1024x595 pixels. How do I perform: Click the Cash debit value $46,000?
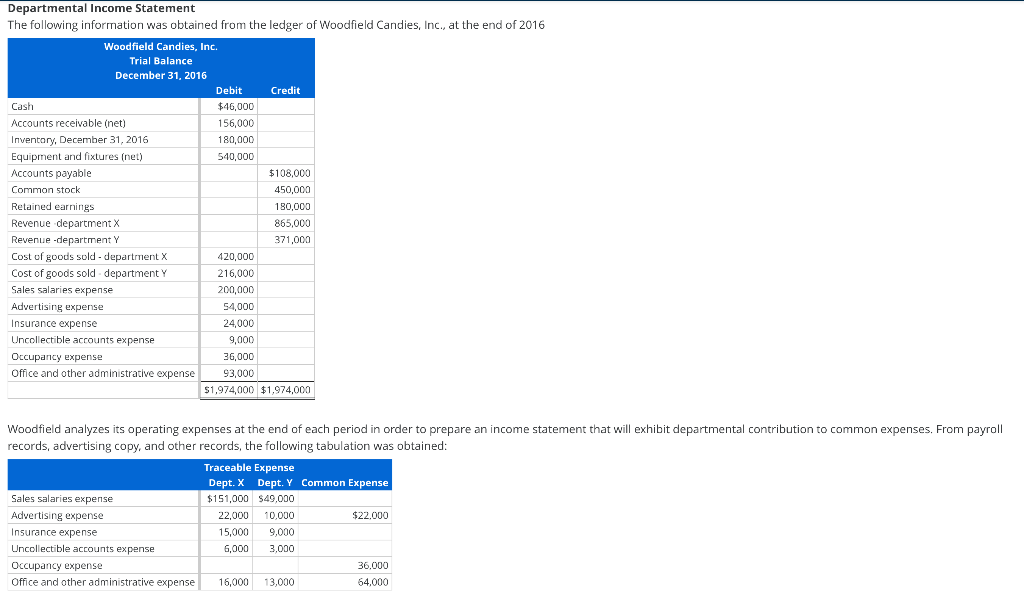coord(236,106)
